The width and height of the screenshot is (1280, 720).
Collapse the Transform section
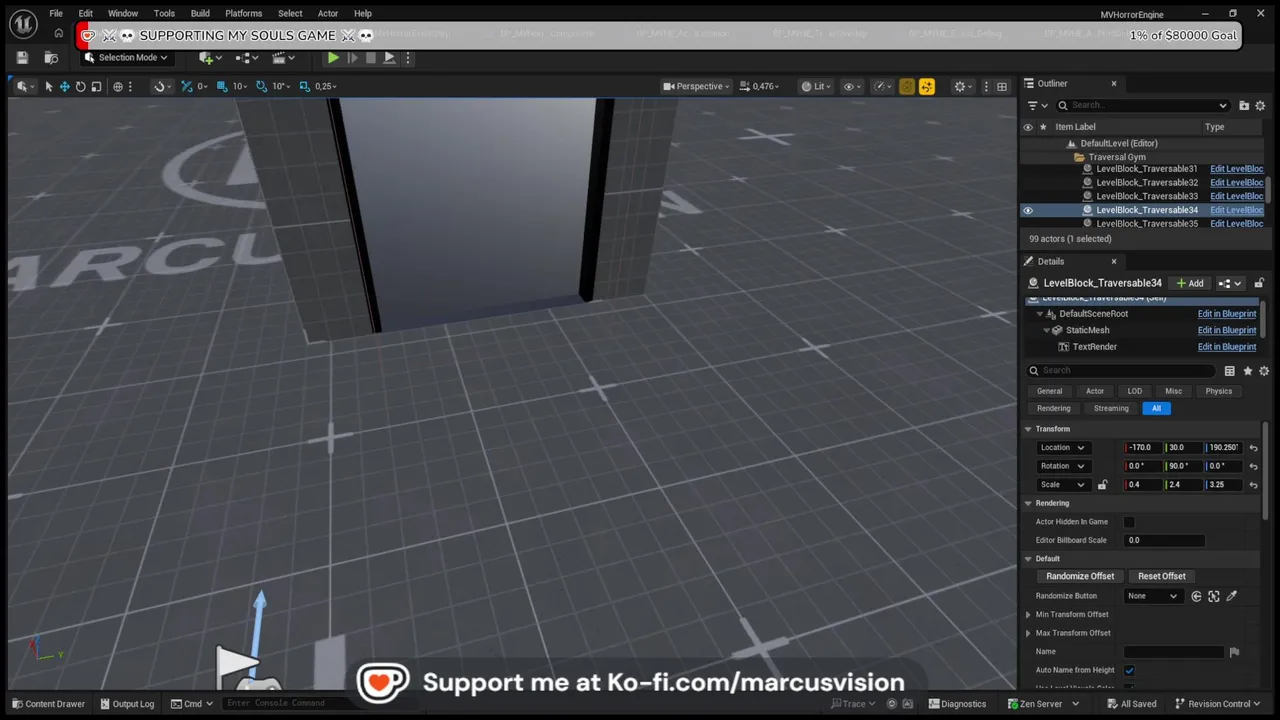pos(1028,429)
